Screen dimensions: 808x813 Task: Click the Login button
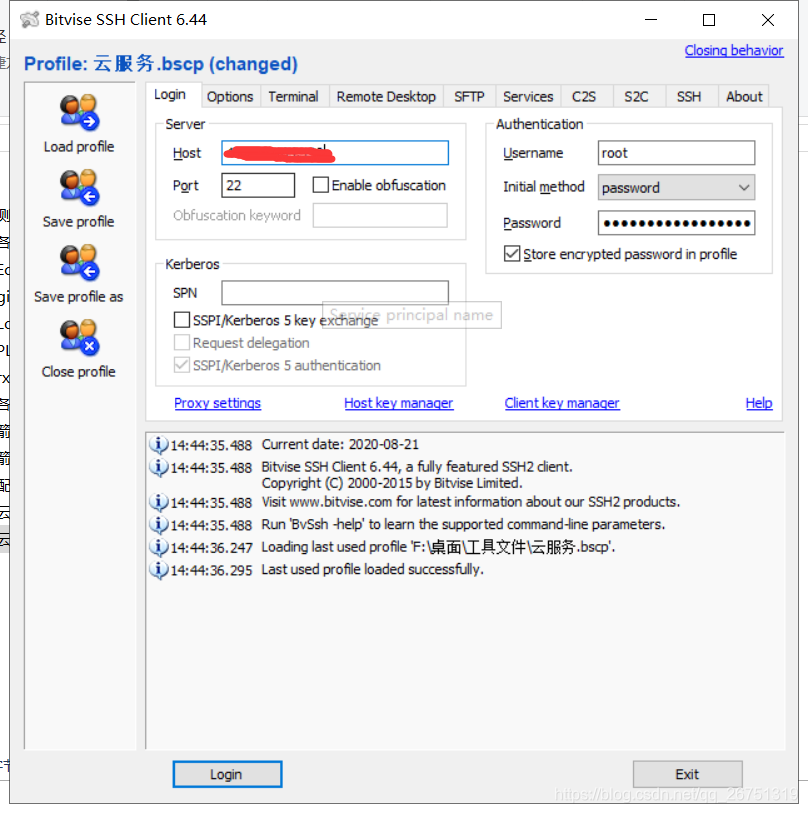(227, 774)
